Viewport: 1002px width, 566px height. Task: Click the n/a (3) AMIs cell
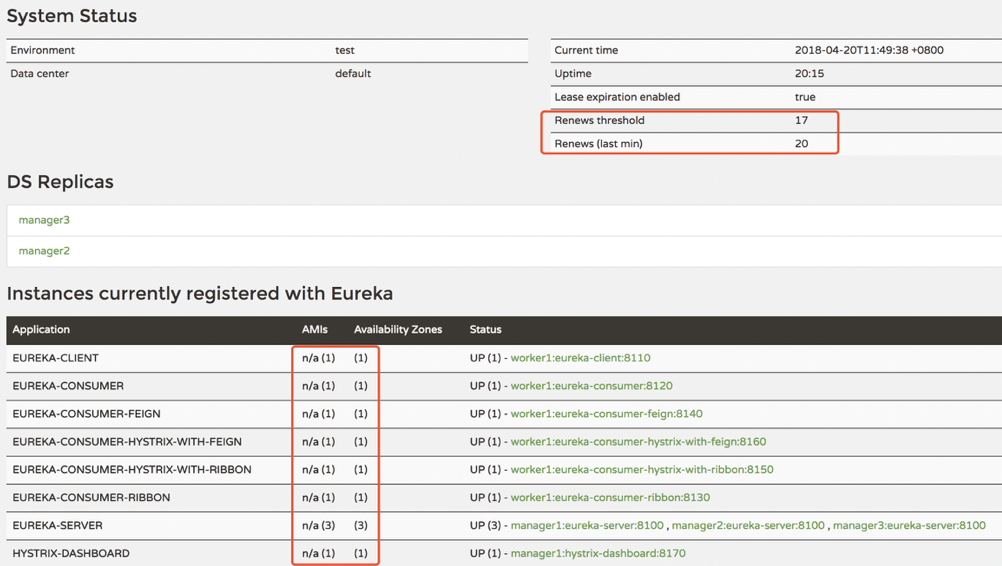(318, 525)
